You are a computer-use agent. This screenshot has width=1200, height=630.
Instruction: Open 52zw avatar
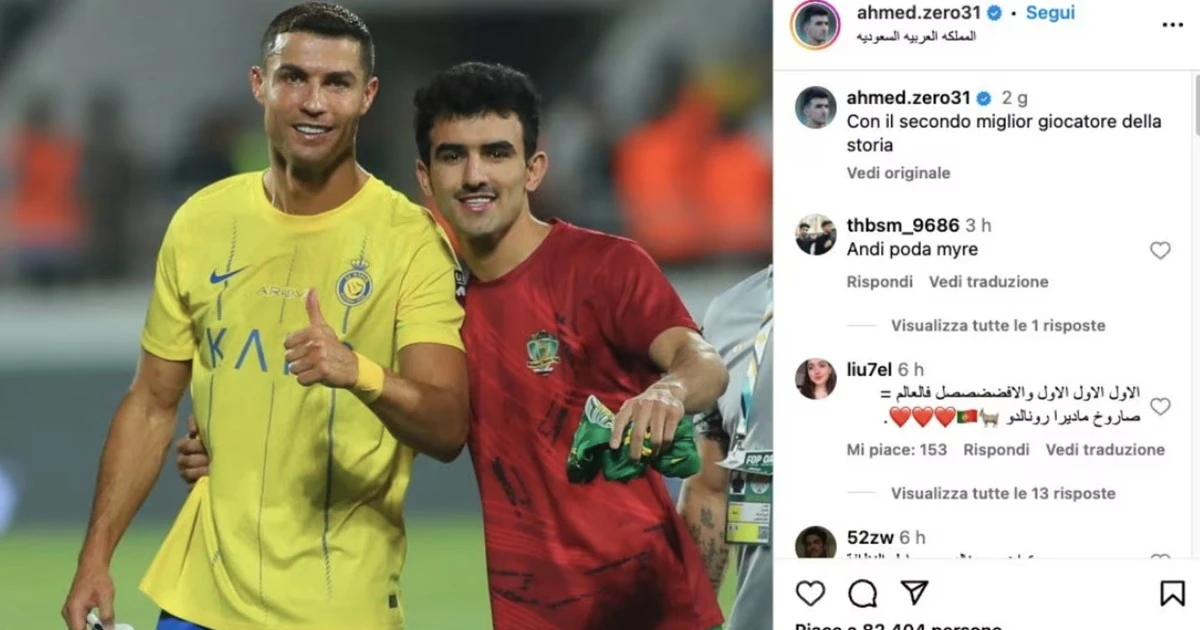816,543
